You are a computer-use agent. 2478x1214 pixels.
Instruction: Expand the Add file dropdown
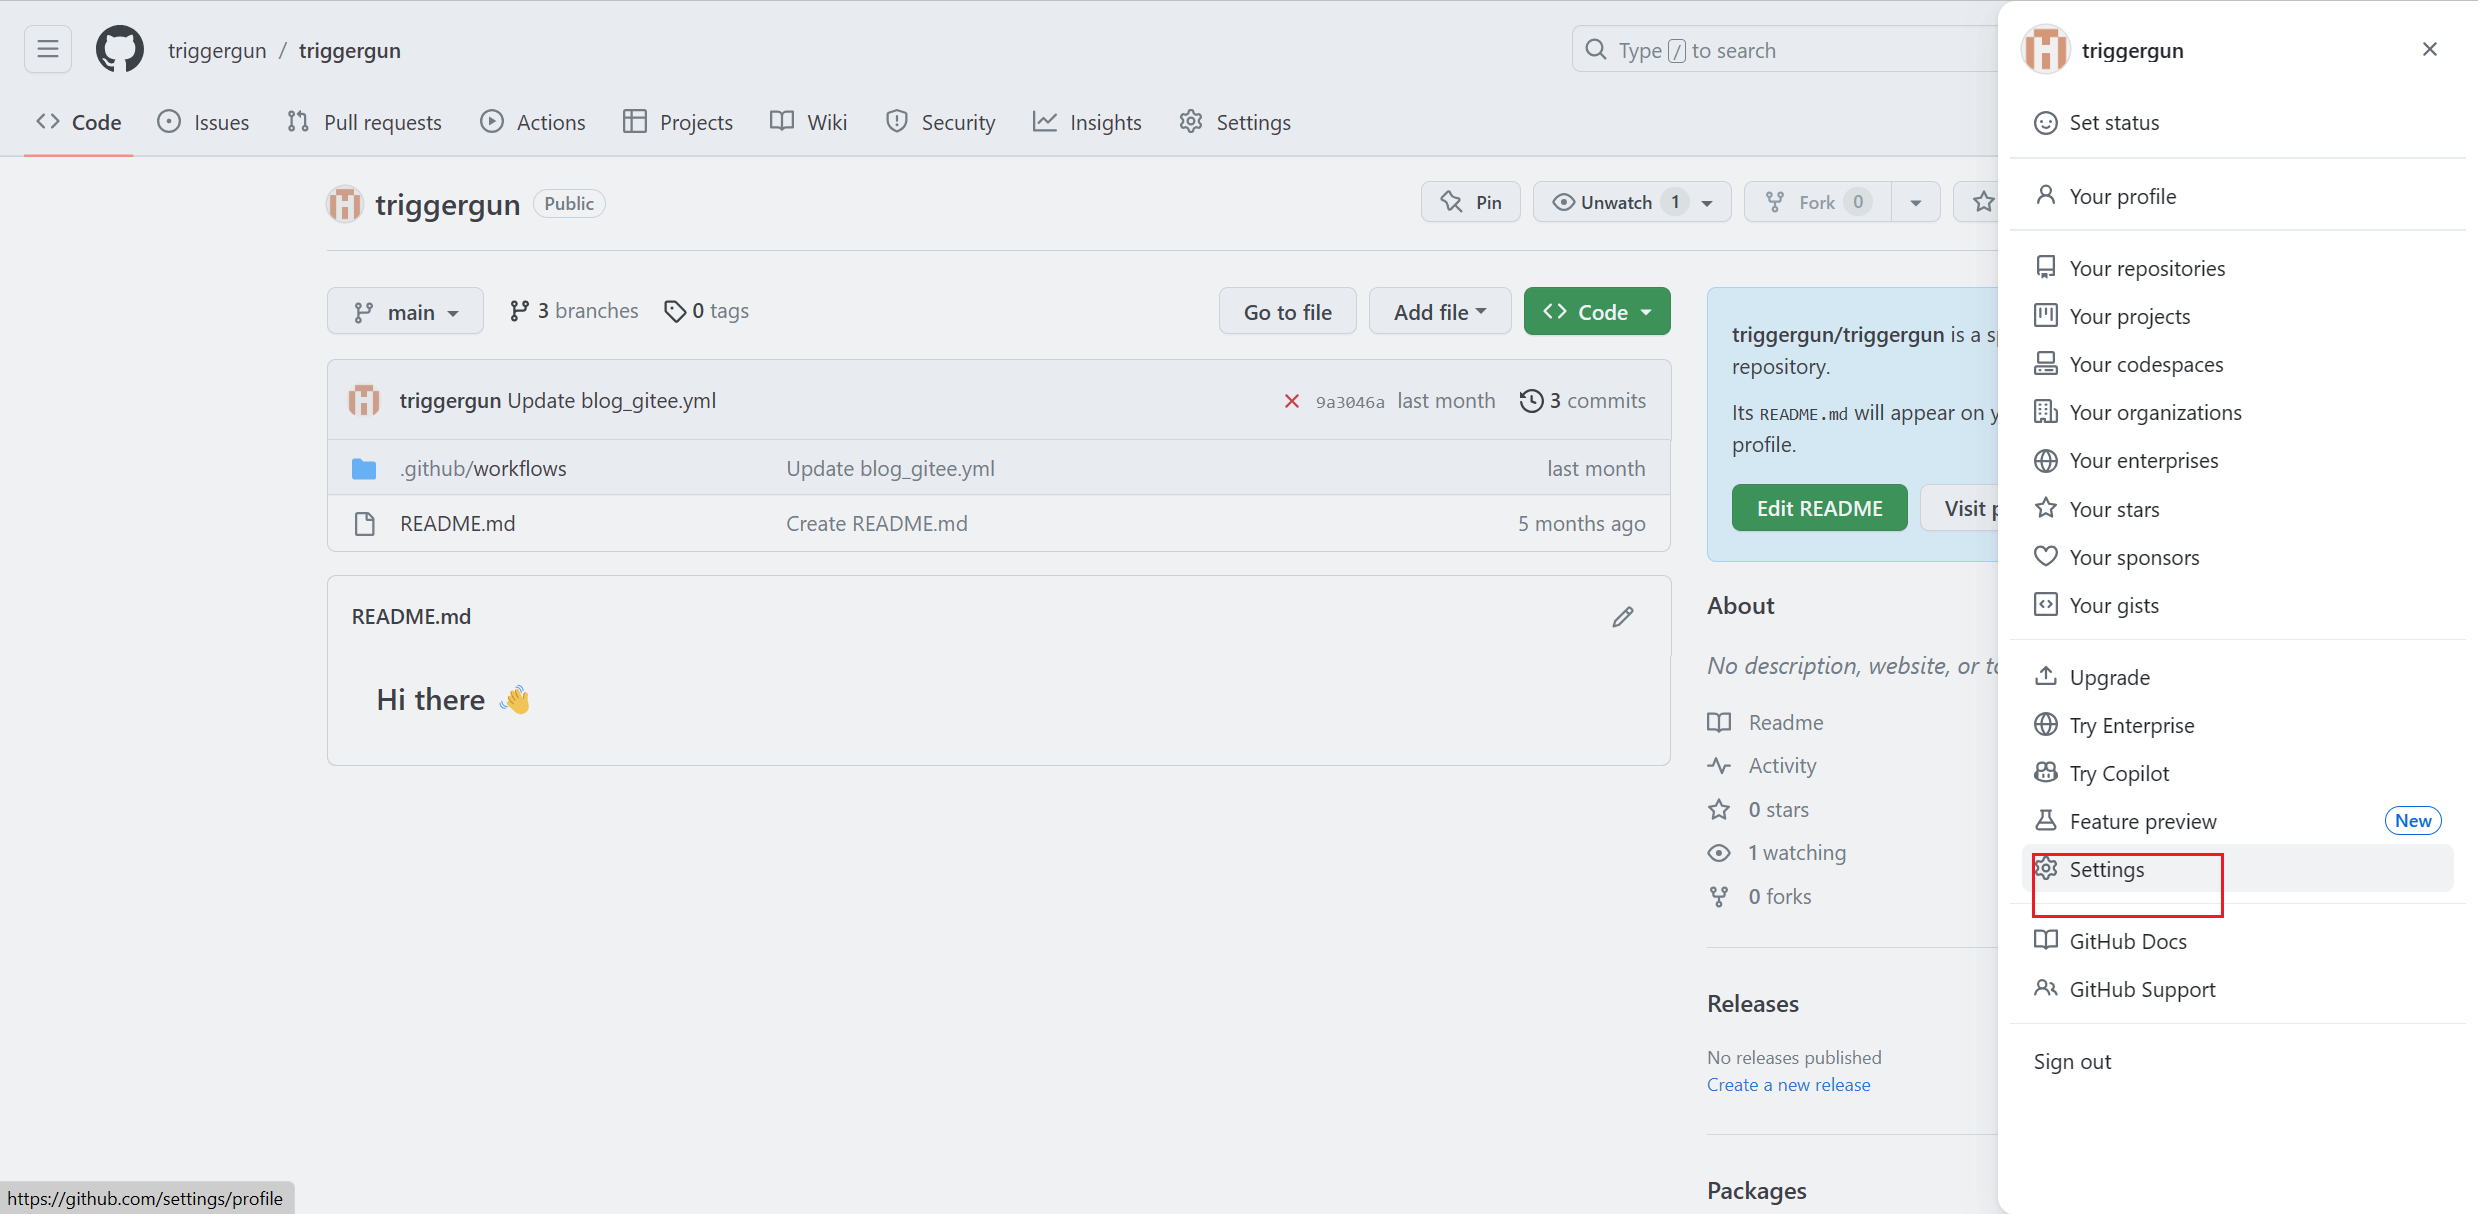pos(1439,312)
